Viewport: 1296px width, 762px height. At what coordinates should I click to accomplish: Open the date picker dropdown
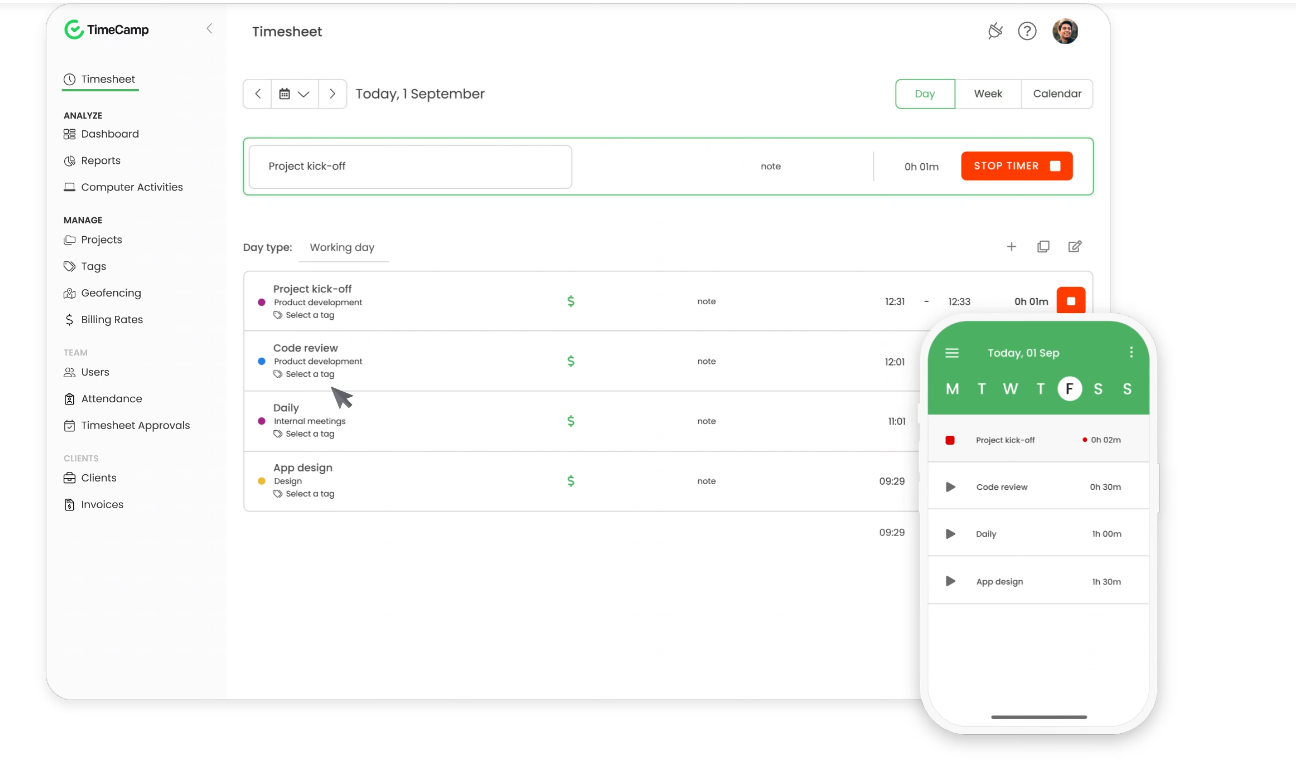point(295,93)
